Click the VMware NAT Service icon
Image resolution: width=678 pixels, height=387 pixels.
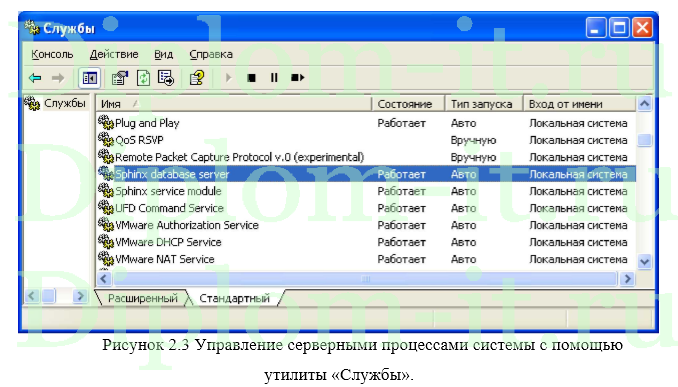tap(106, 258)
